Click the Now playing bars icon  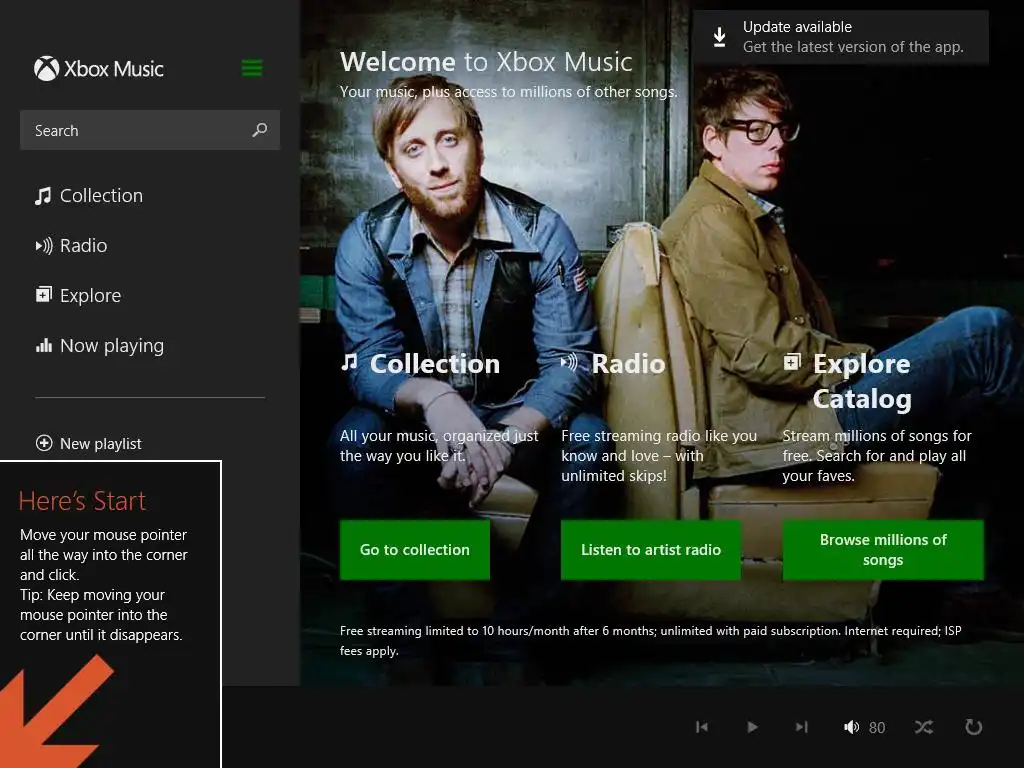click(x=44, y=345)
